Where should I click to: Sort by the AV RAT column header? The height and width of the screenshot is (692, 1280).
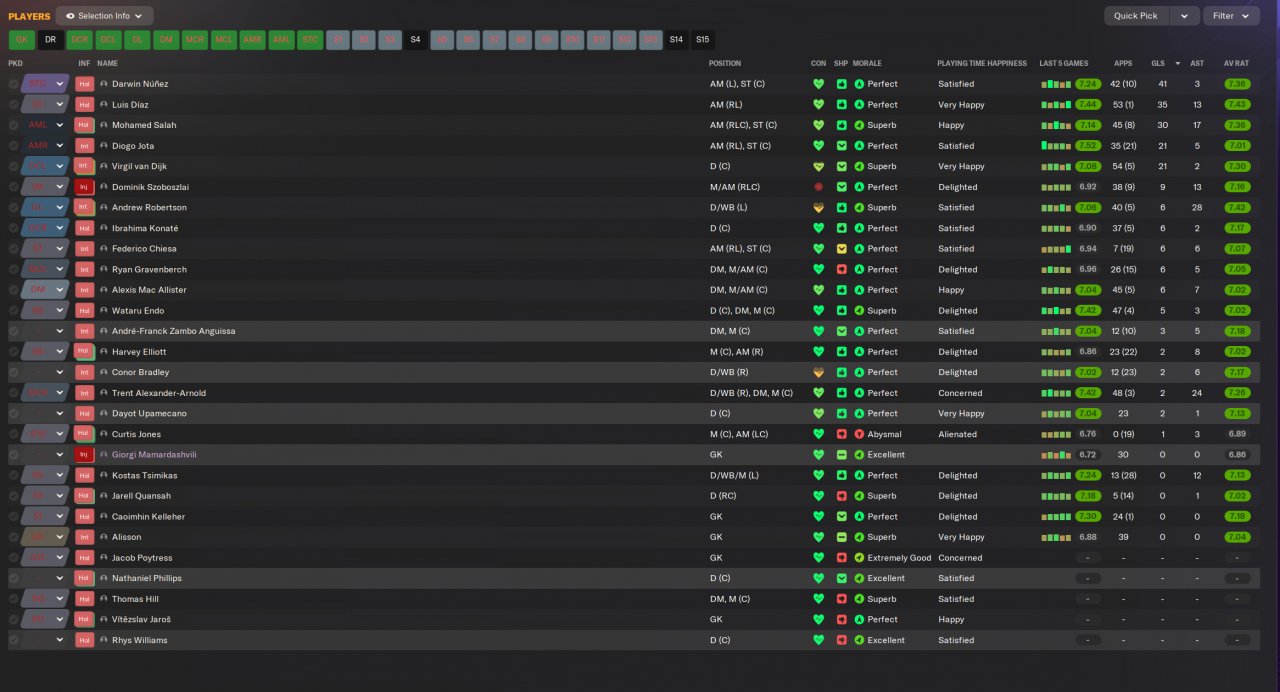coord(1236,63)
